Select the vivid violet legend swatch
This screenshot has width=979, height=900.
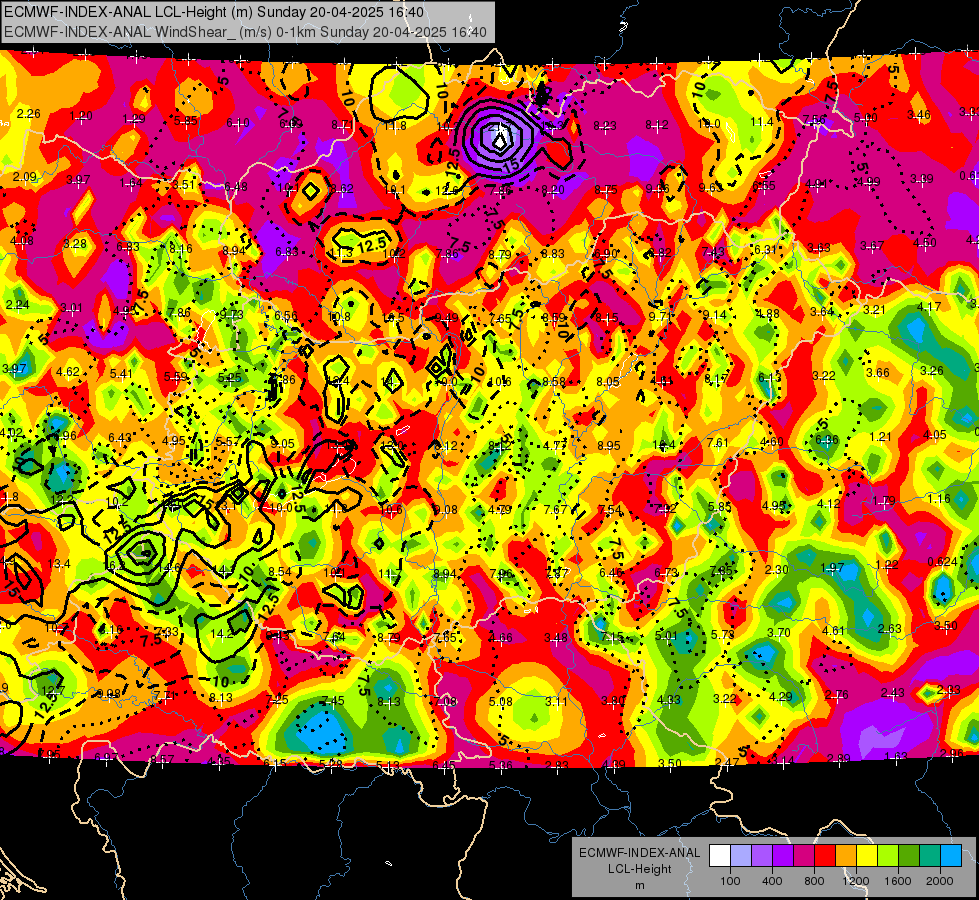[x=783, y=856]
